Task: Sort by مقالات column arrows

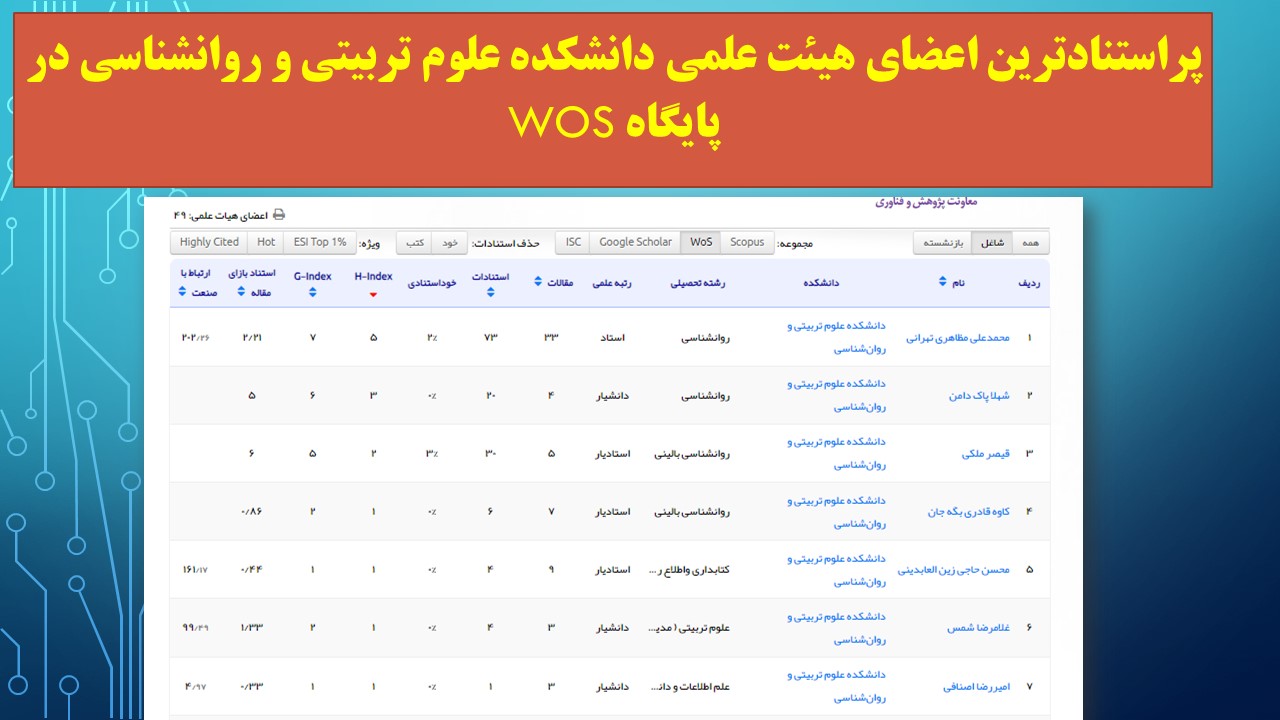Action: 539,282
